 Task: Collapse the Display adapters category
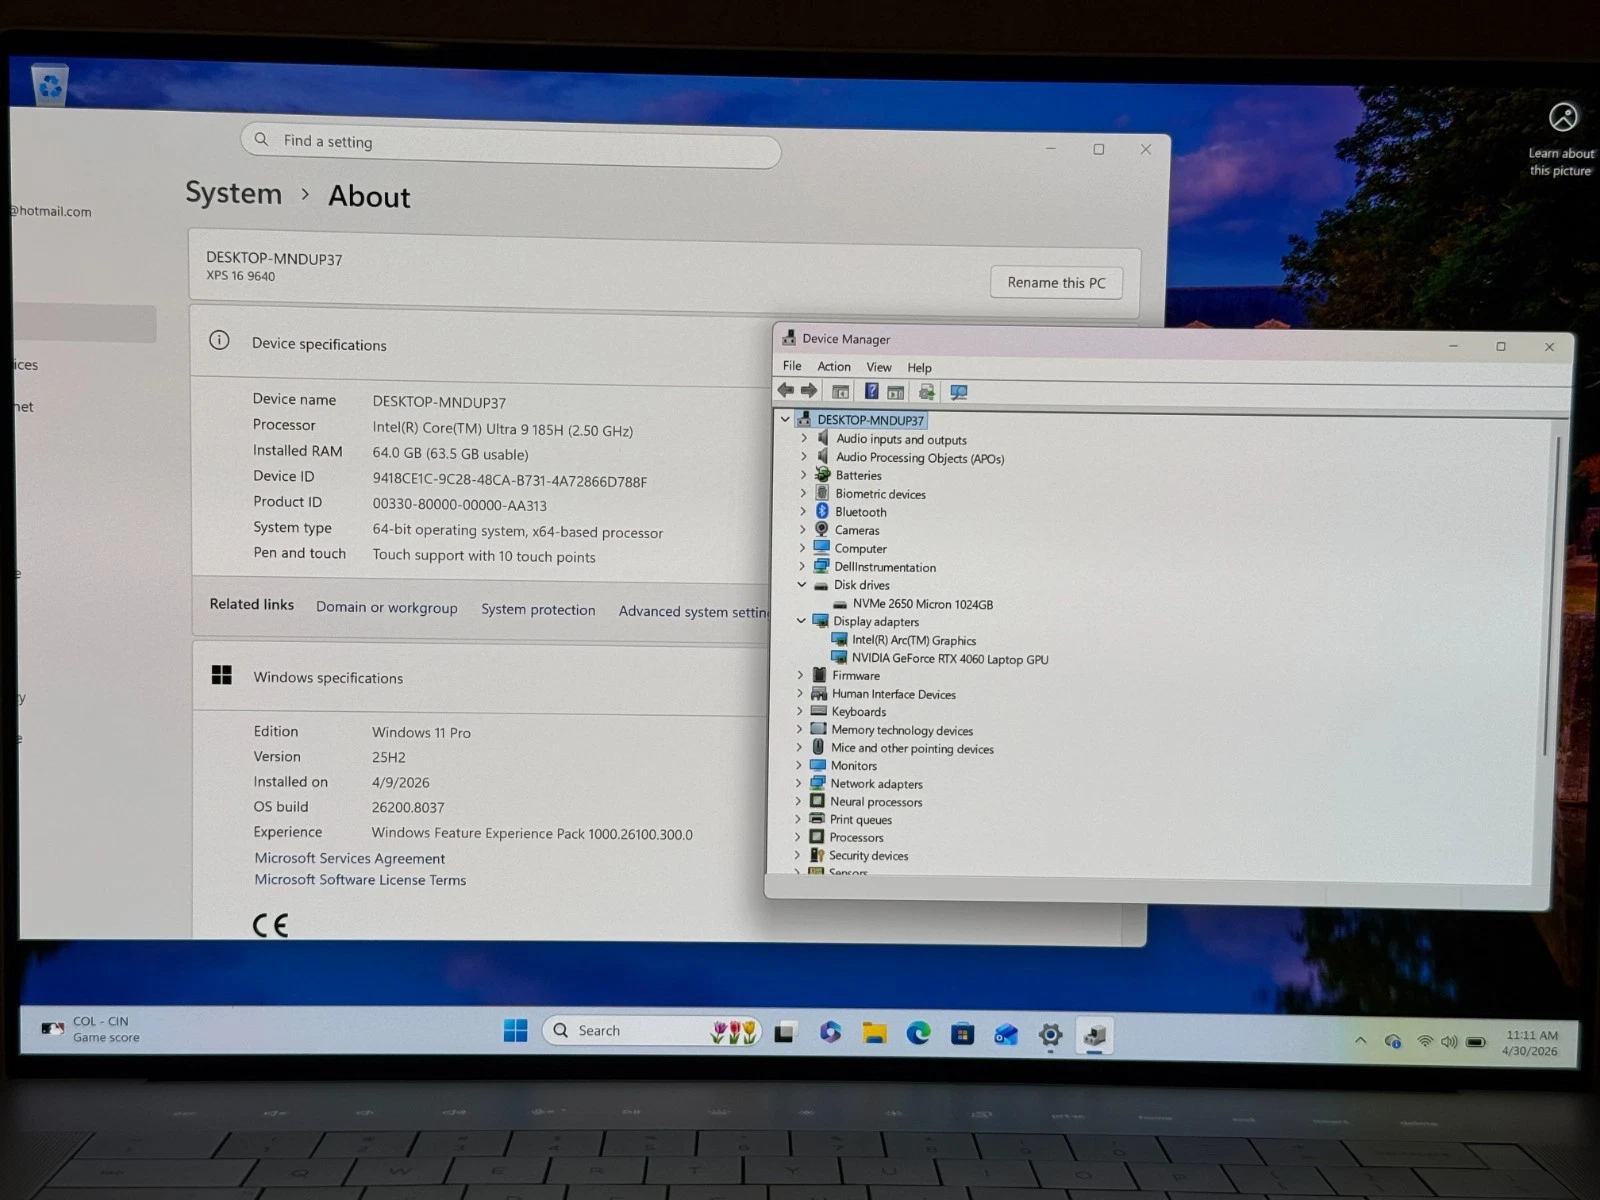tap(801, 620)
